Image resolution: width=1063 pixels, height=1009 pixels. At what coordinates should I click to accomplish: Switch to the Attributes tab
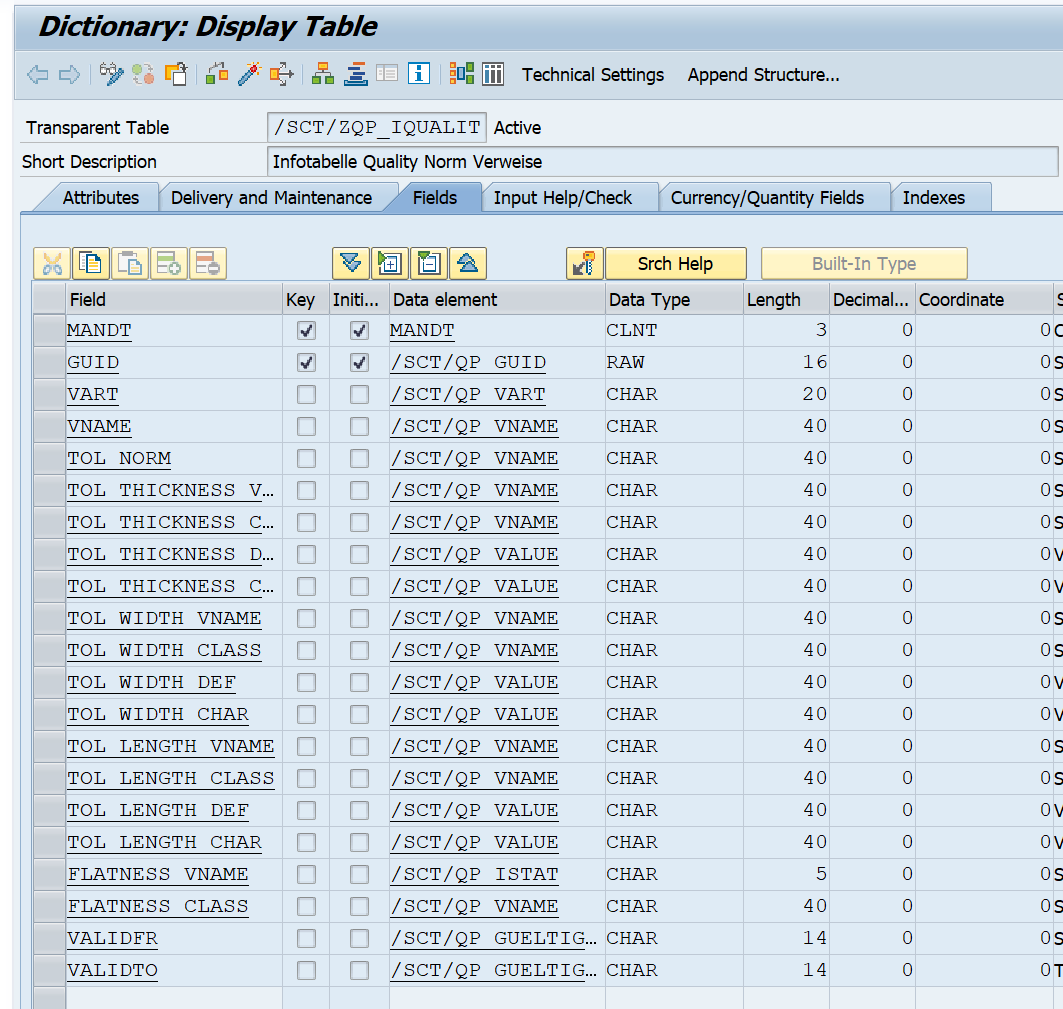coord(101,198)
